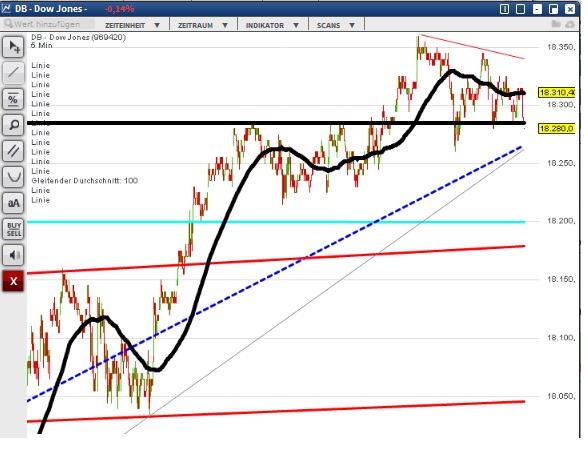
Task: Click the -0,14% change in title bar
Action: tap(119, 9)
